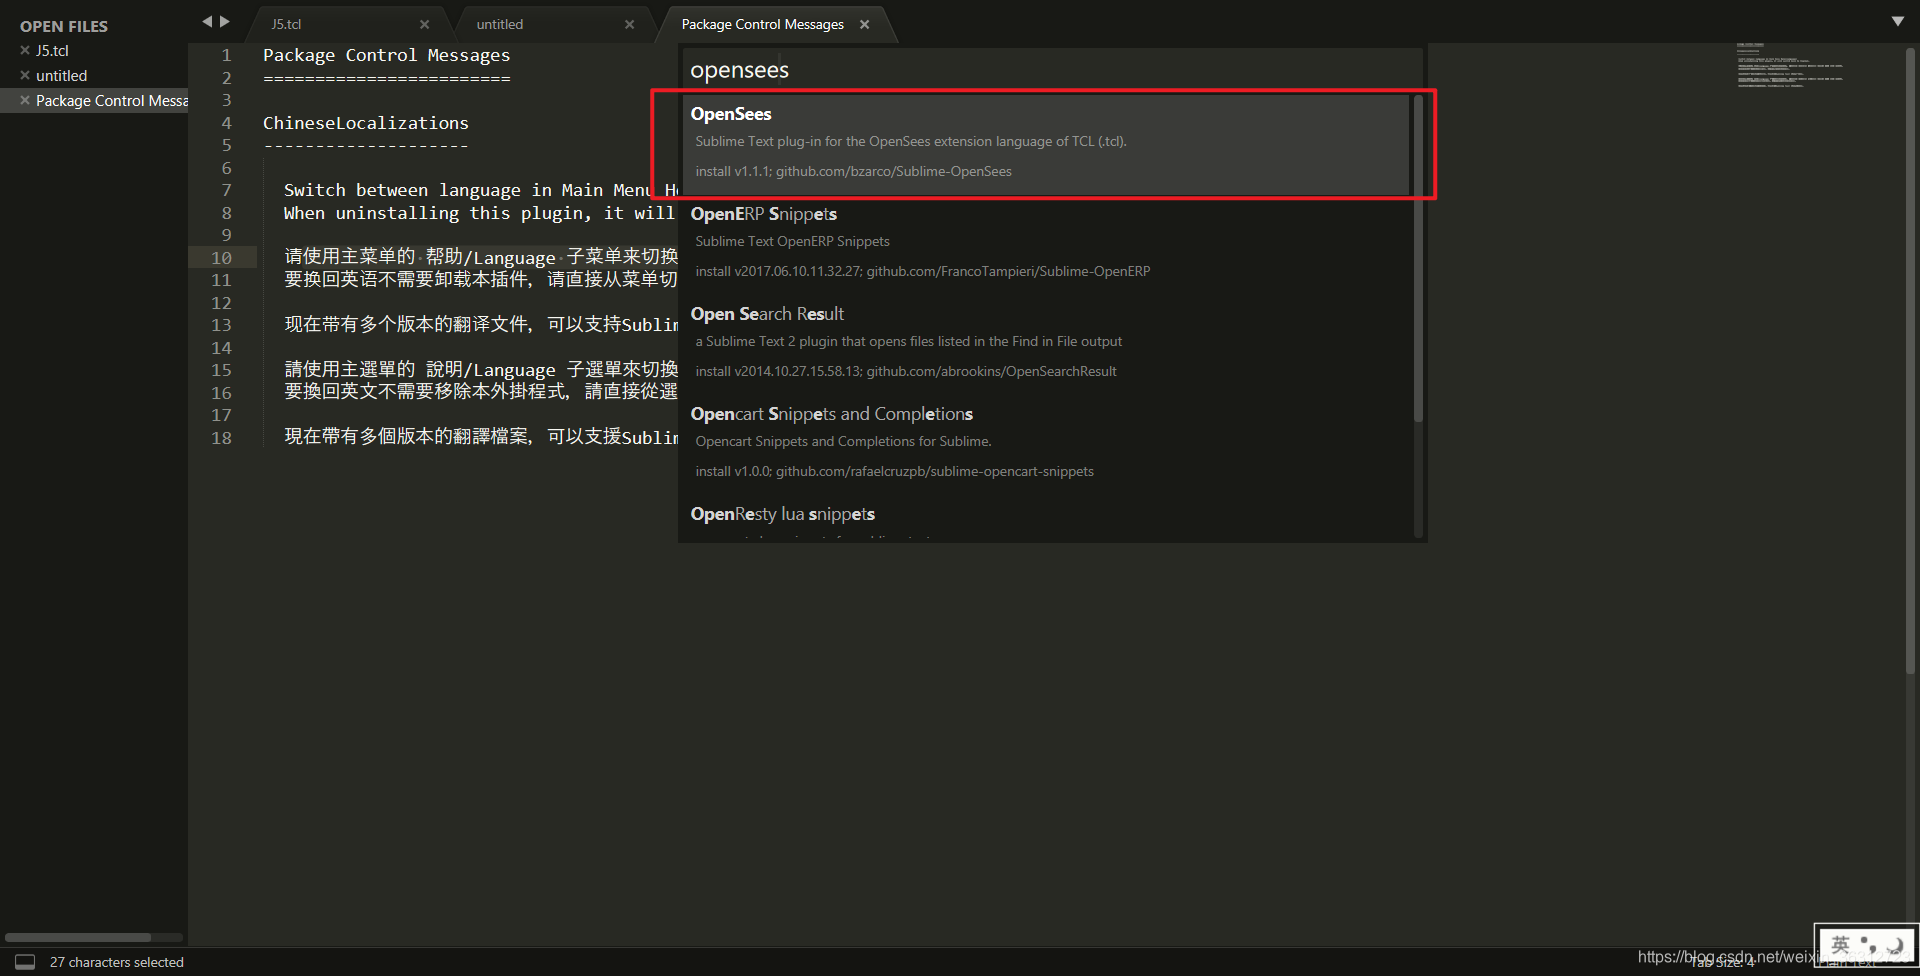
Task: Click the 'When uninstalling this plugin' line
Action: [480, 213]
